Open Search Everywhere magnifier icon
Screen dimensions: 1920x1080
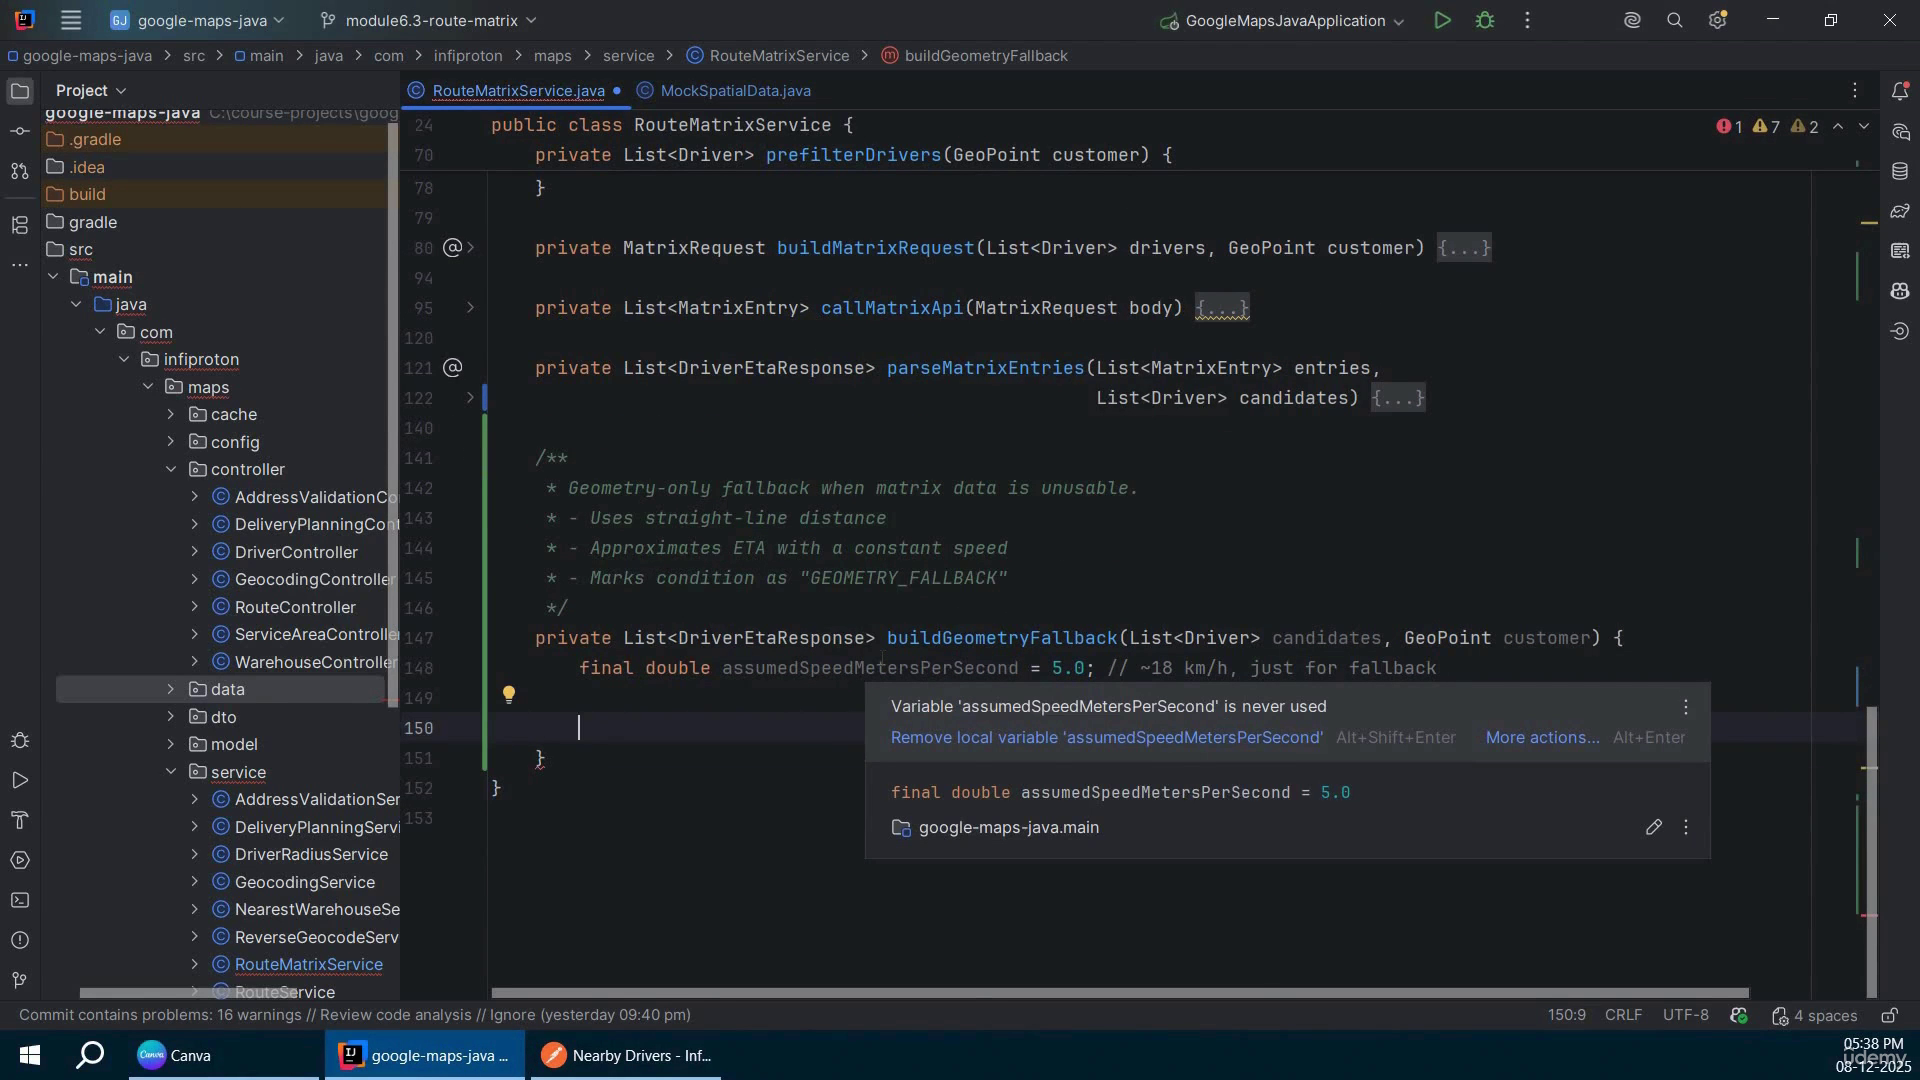coord(1675,20)
